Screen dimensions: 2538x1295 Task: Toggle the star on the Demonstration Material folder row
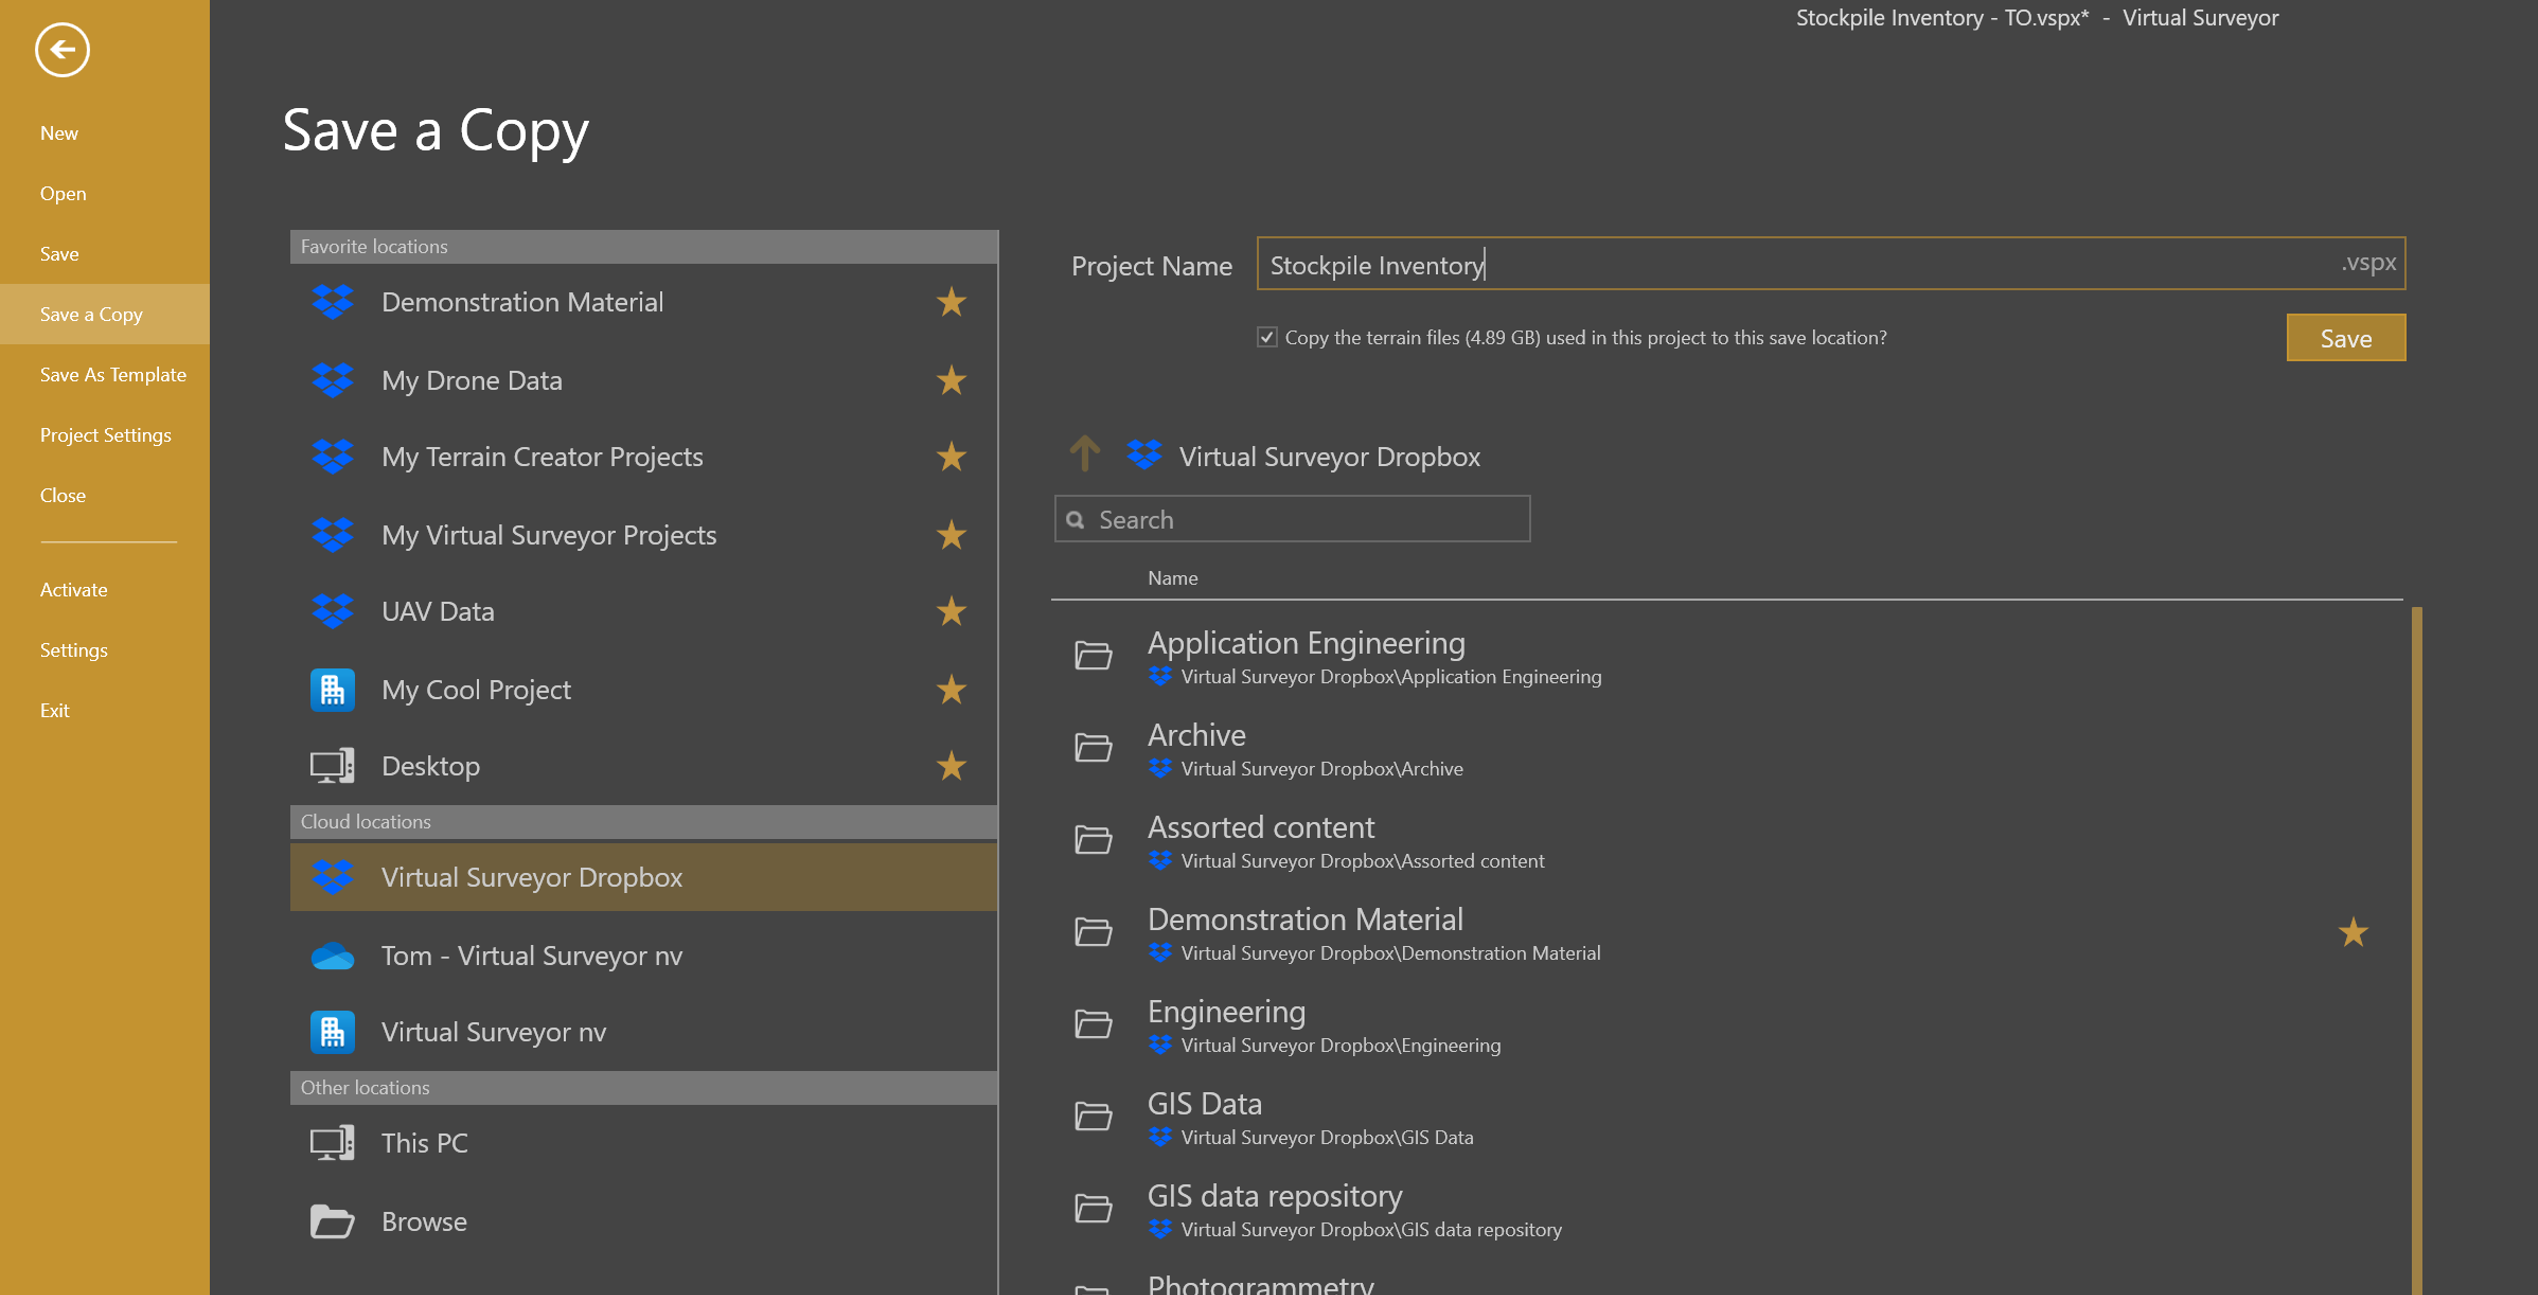tap(2353, 932)
